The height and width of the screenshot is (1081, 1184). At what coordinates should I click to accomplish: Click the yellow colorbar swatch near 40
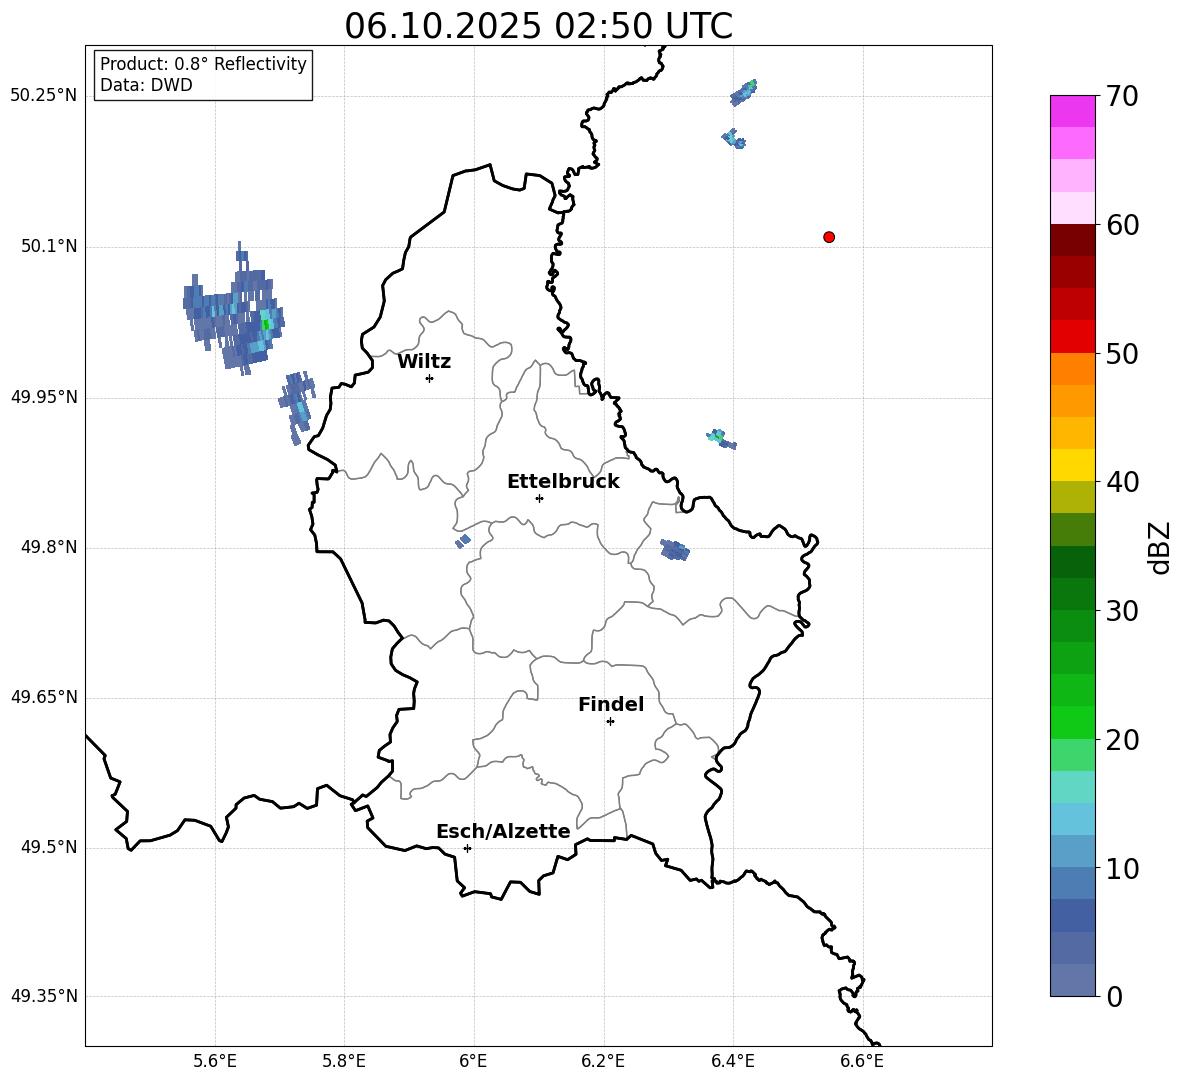[x=1072, y=465]
